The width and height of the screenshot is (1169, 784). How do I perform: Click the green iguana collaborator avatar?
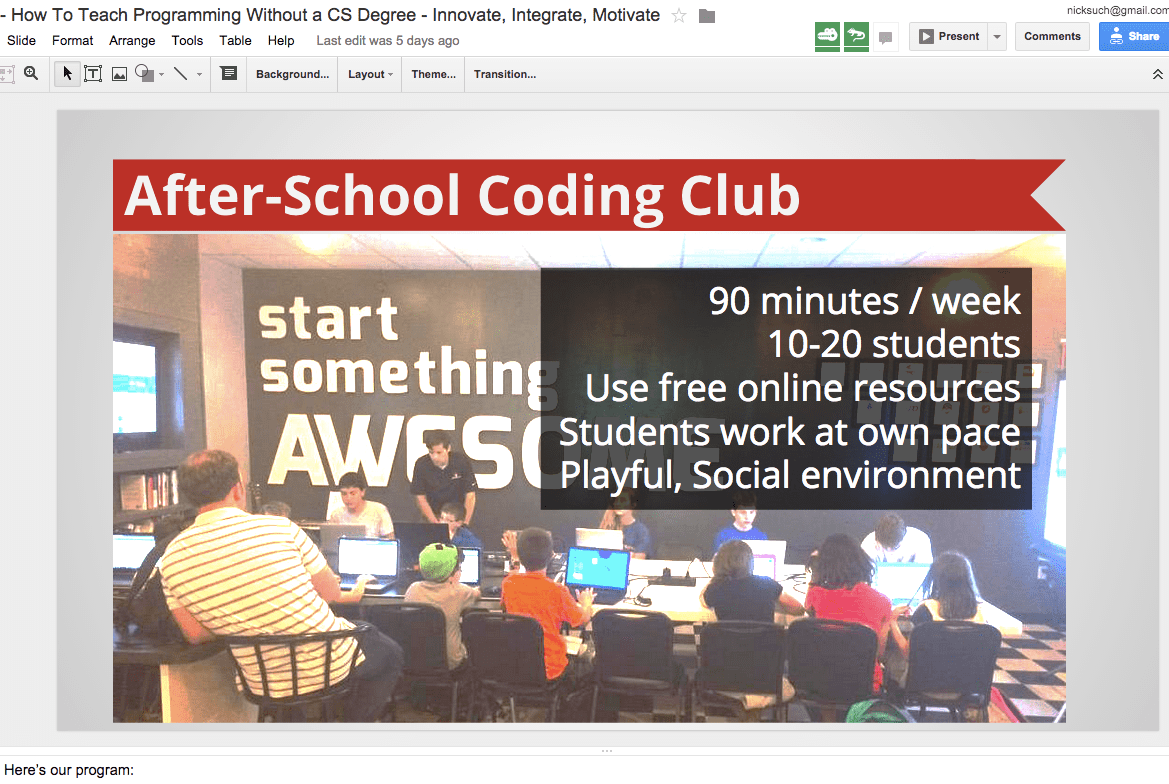click(x=856, y=36)
